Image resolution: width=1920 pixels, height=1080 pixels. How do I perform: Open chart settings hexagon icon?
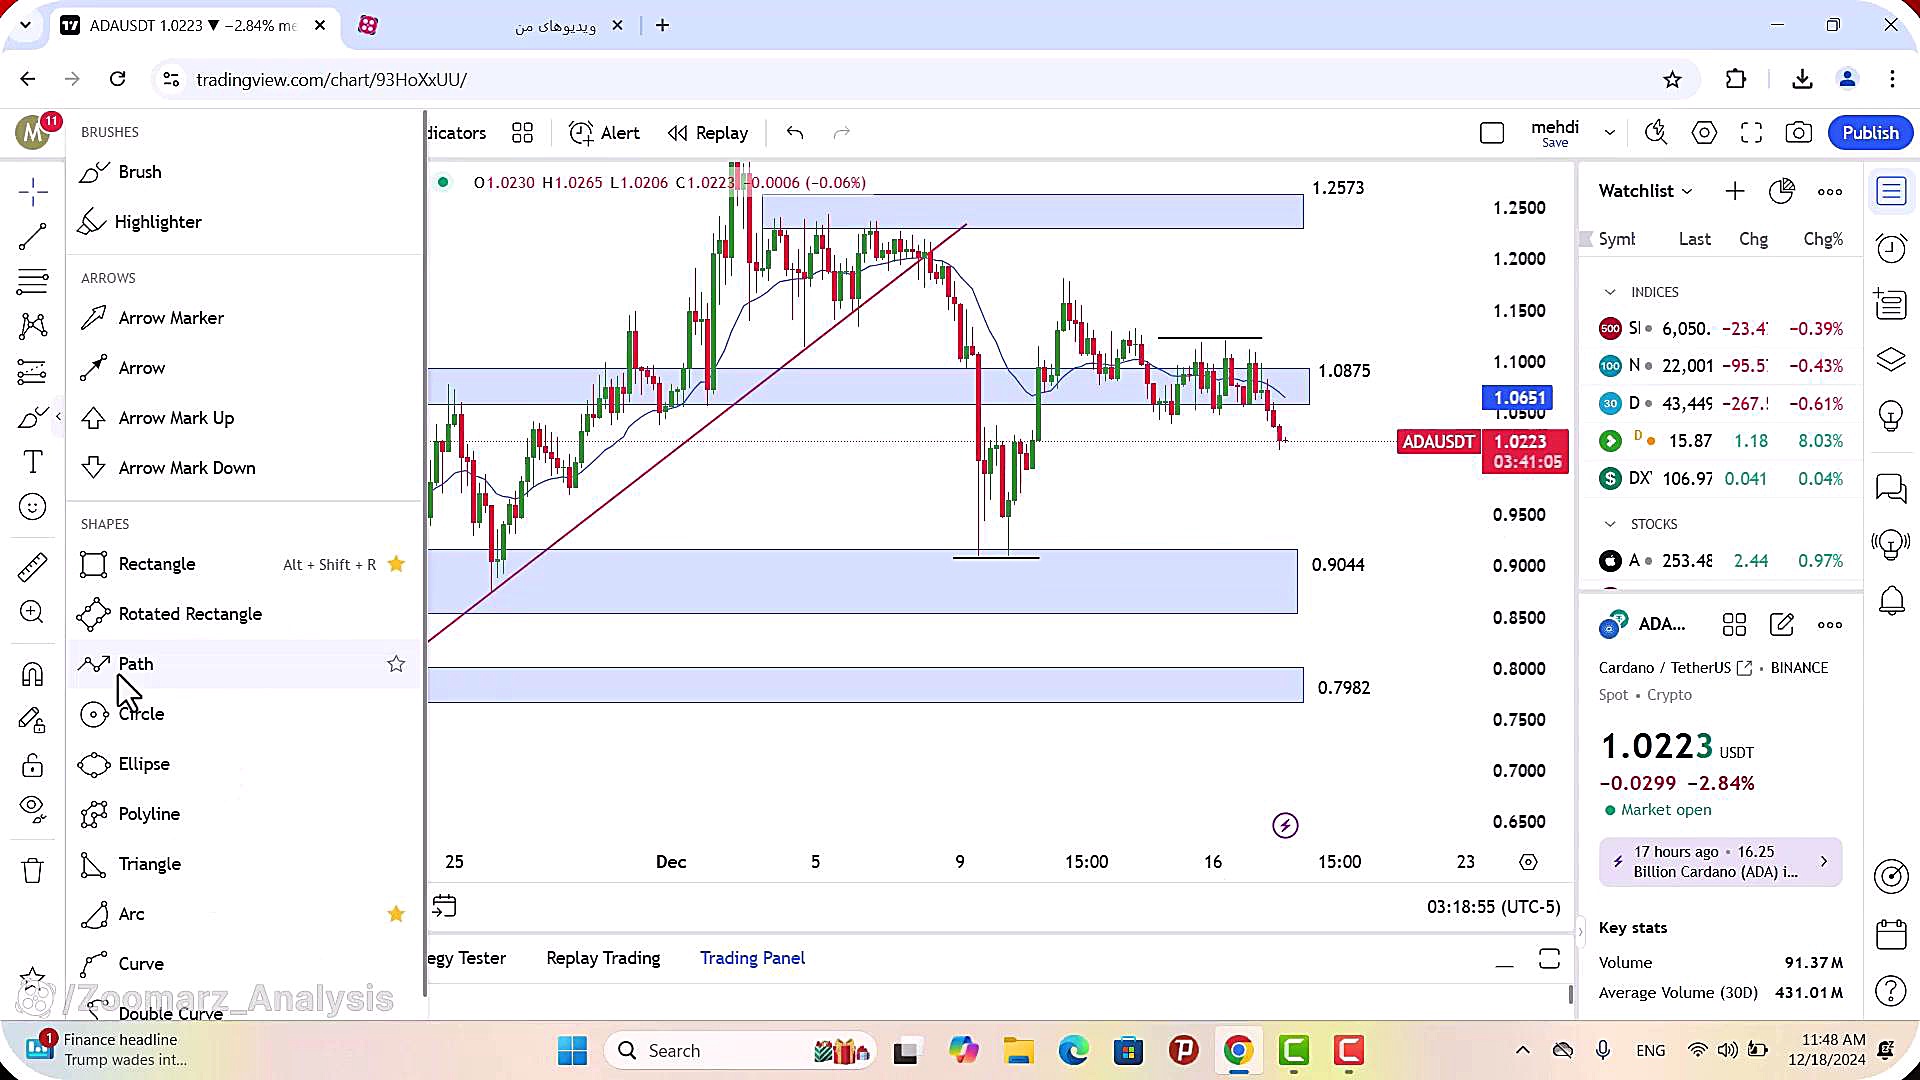[x=1704, y=133]
